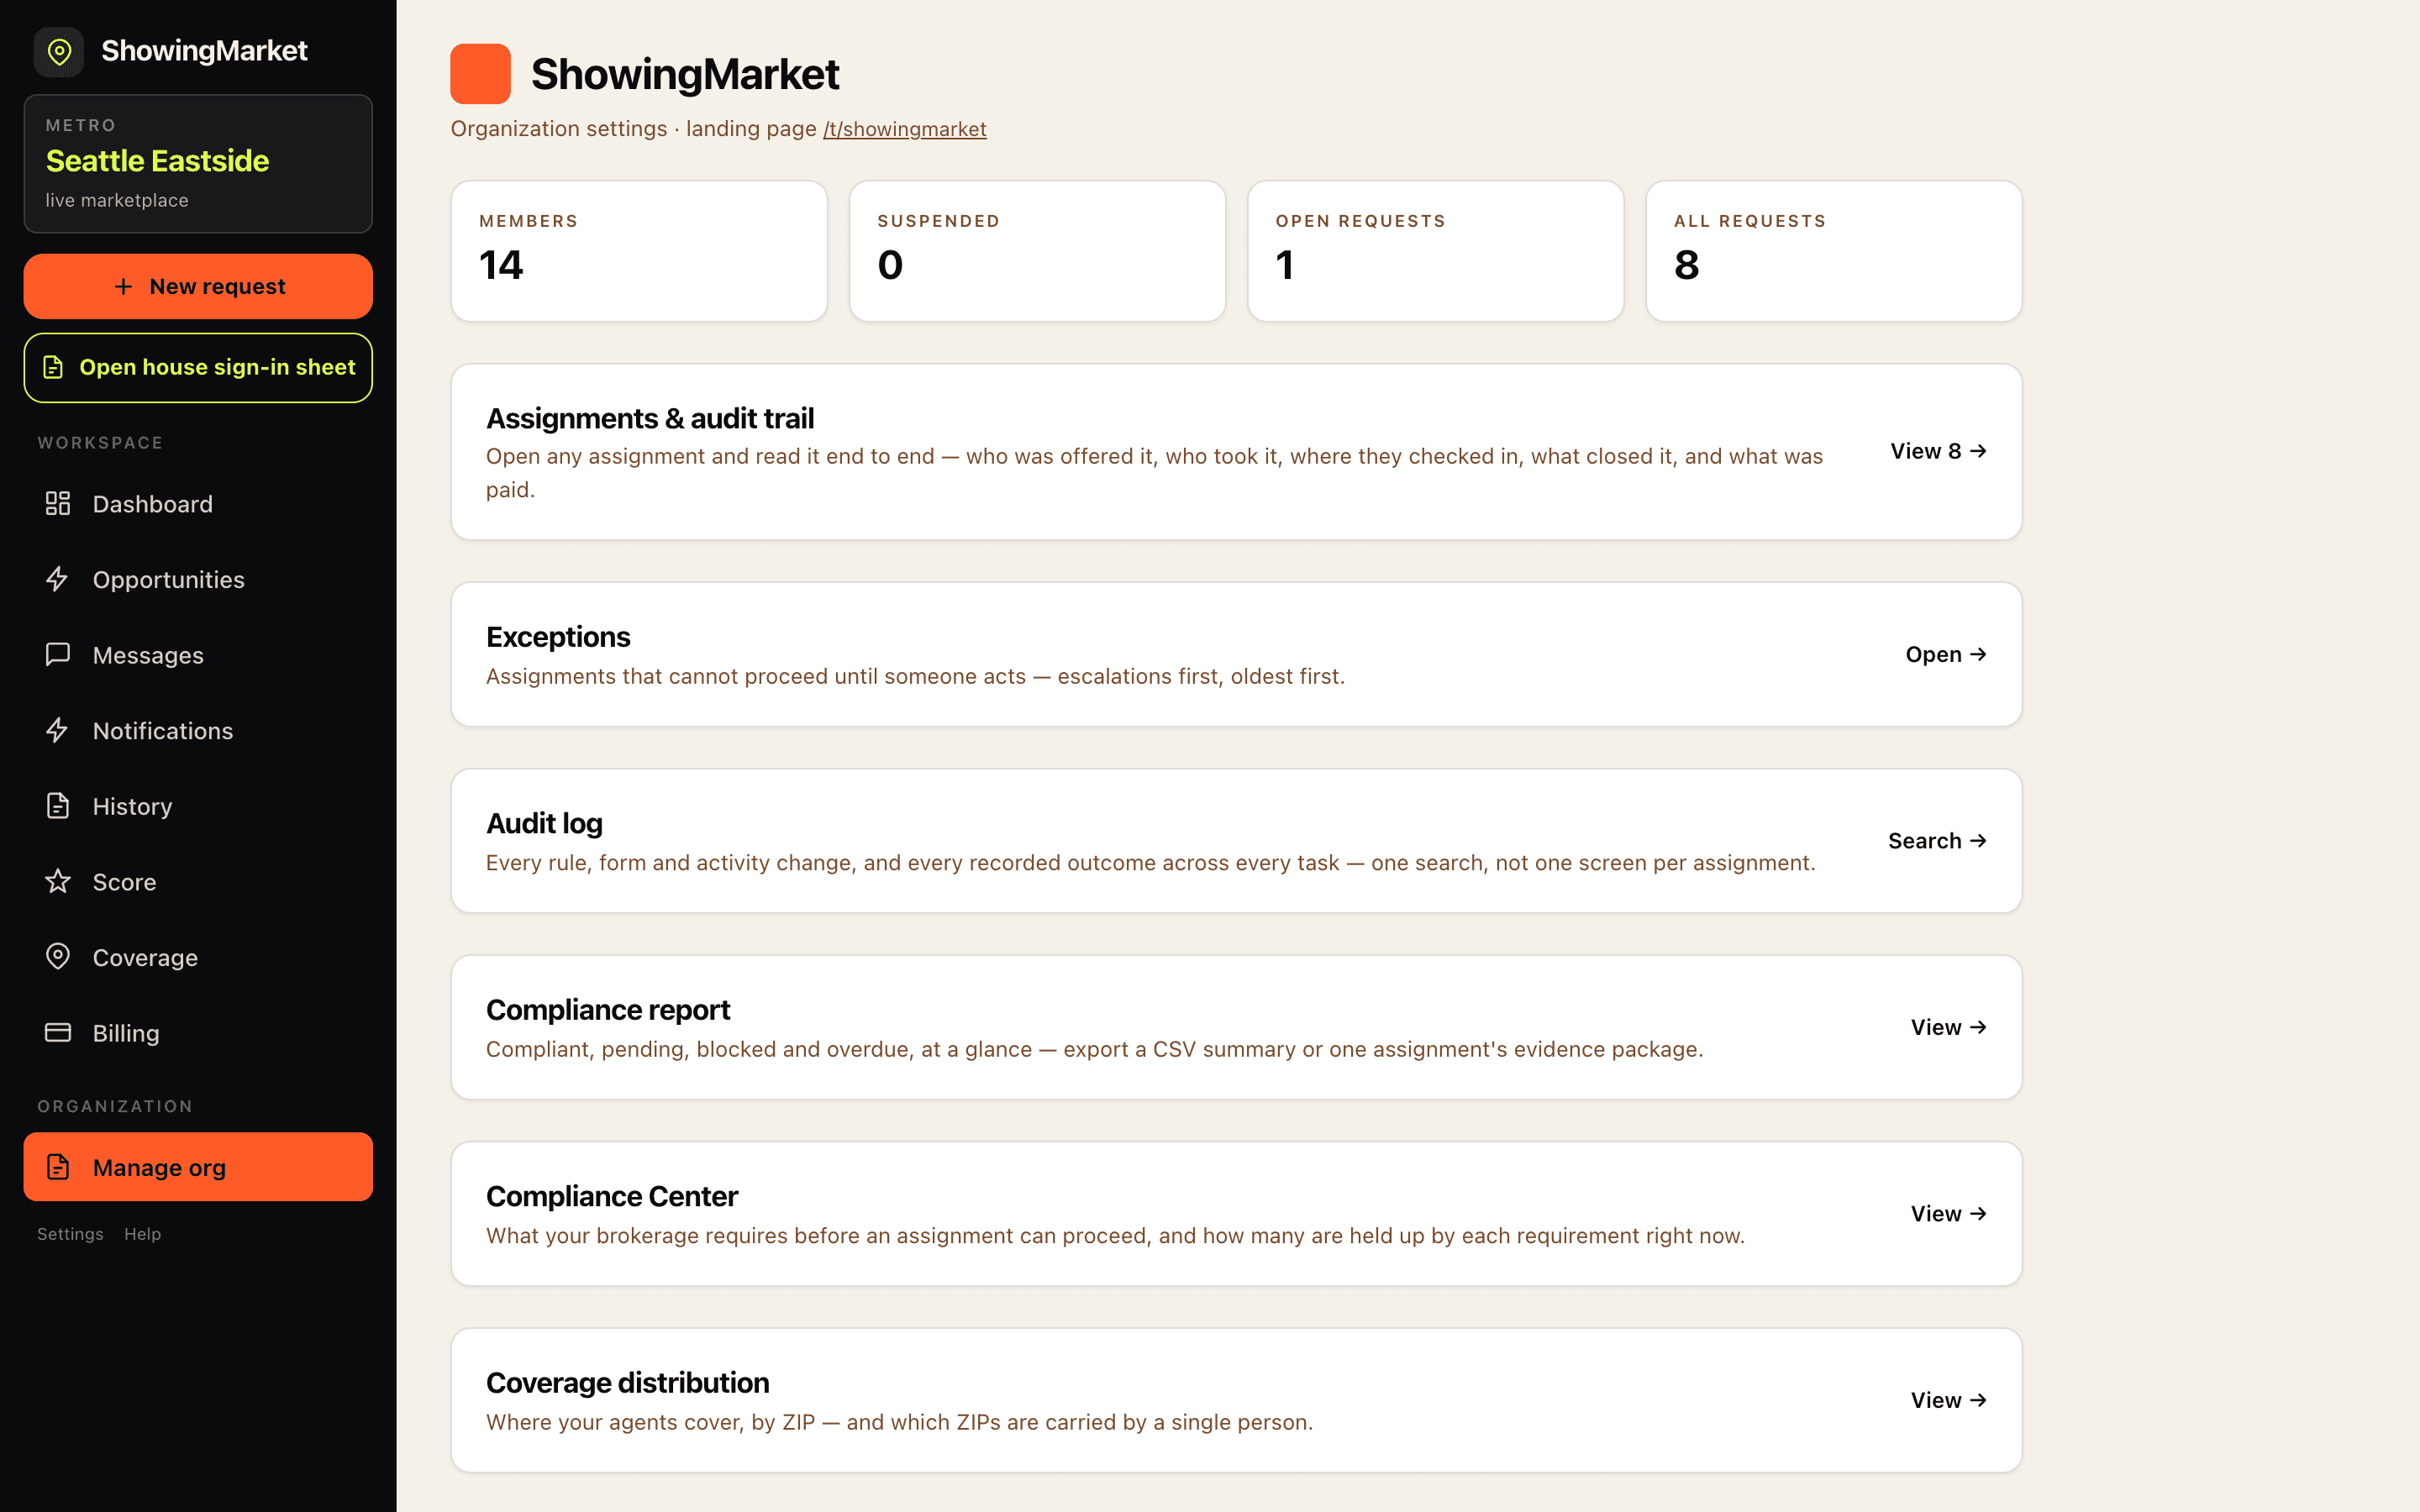Click the Dashboard grid icon
This screenshot has height=1512, width=2420.
click(x=58, y=503)
